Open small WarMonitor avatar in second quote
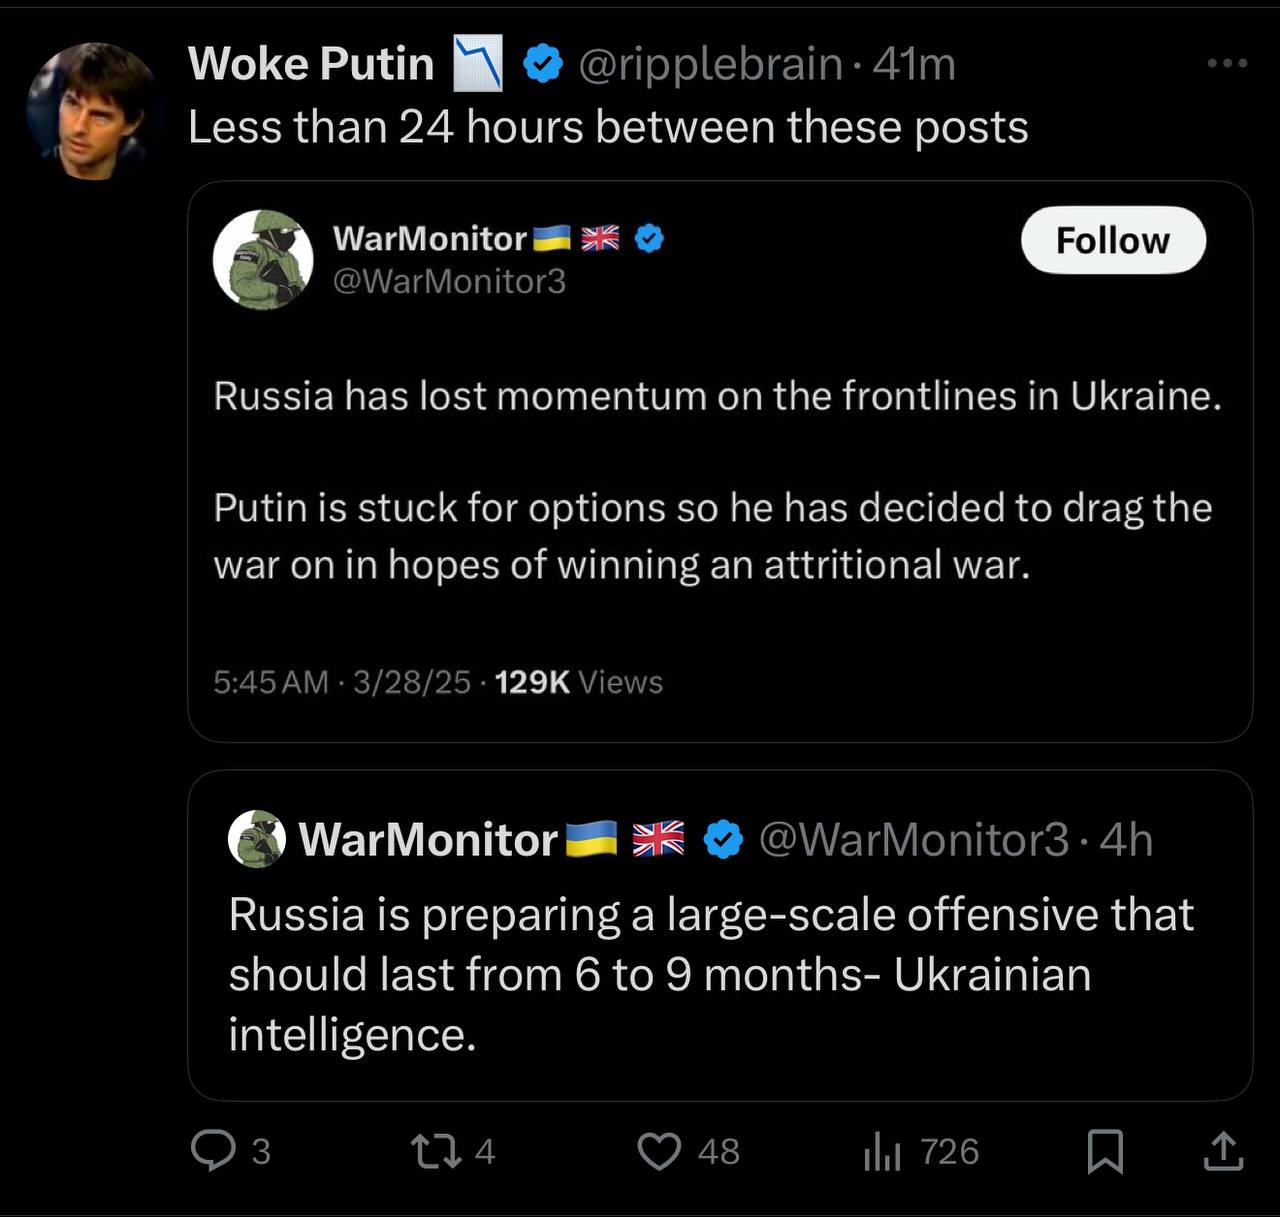Viewport: 1280px width, 1217px height. (x=257, y=838)
